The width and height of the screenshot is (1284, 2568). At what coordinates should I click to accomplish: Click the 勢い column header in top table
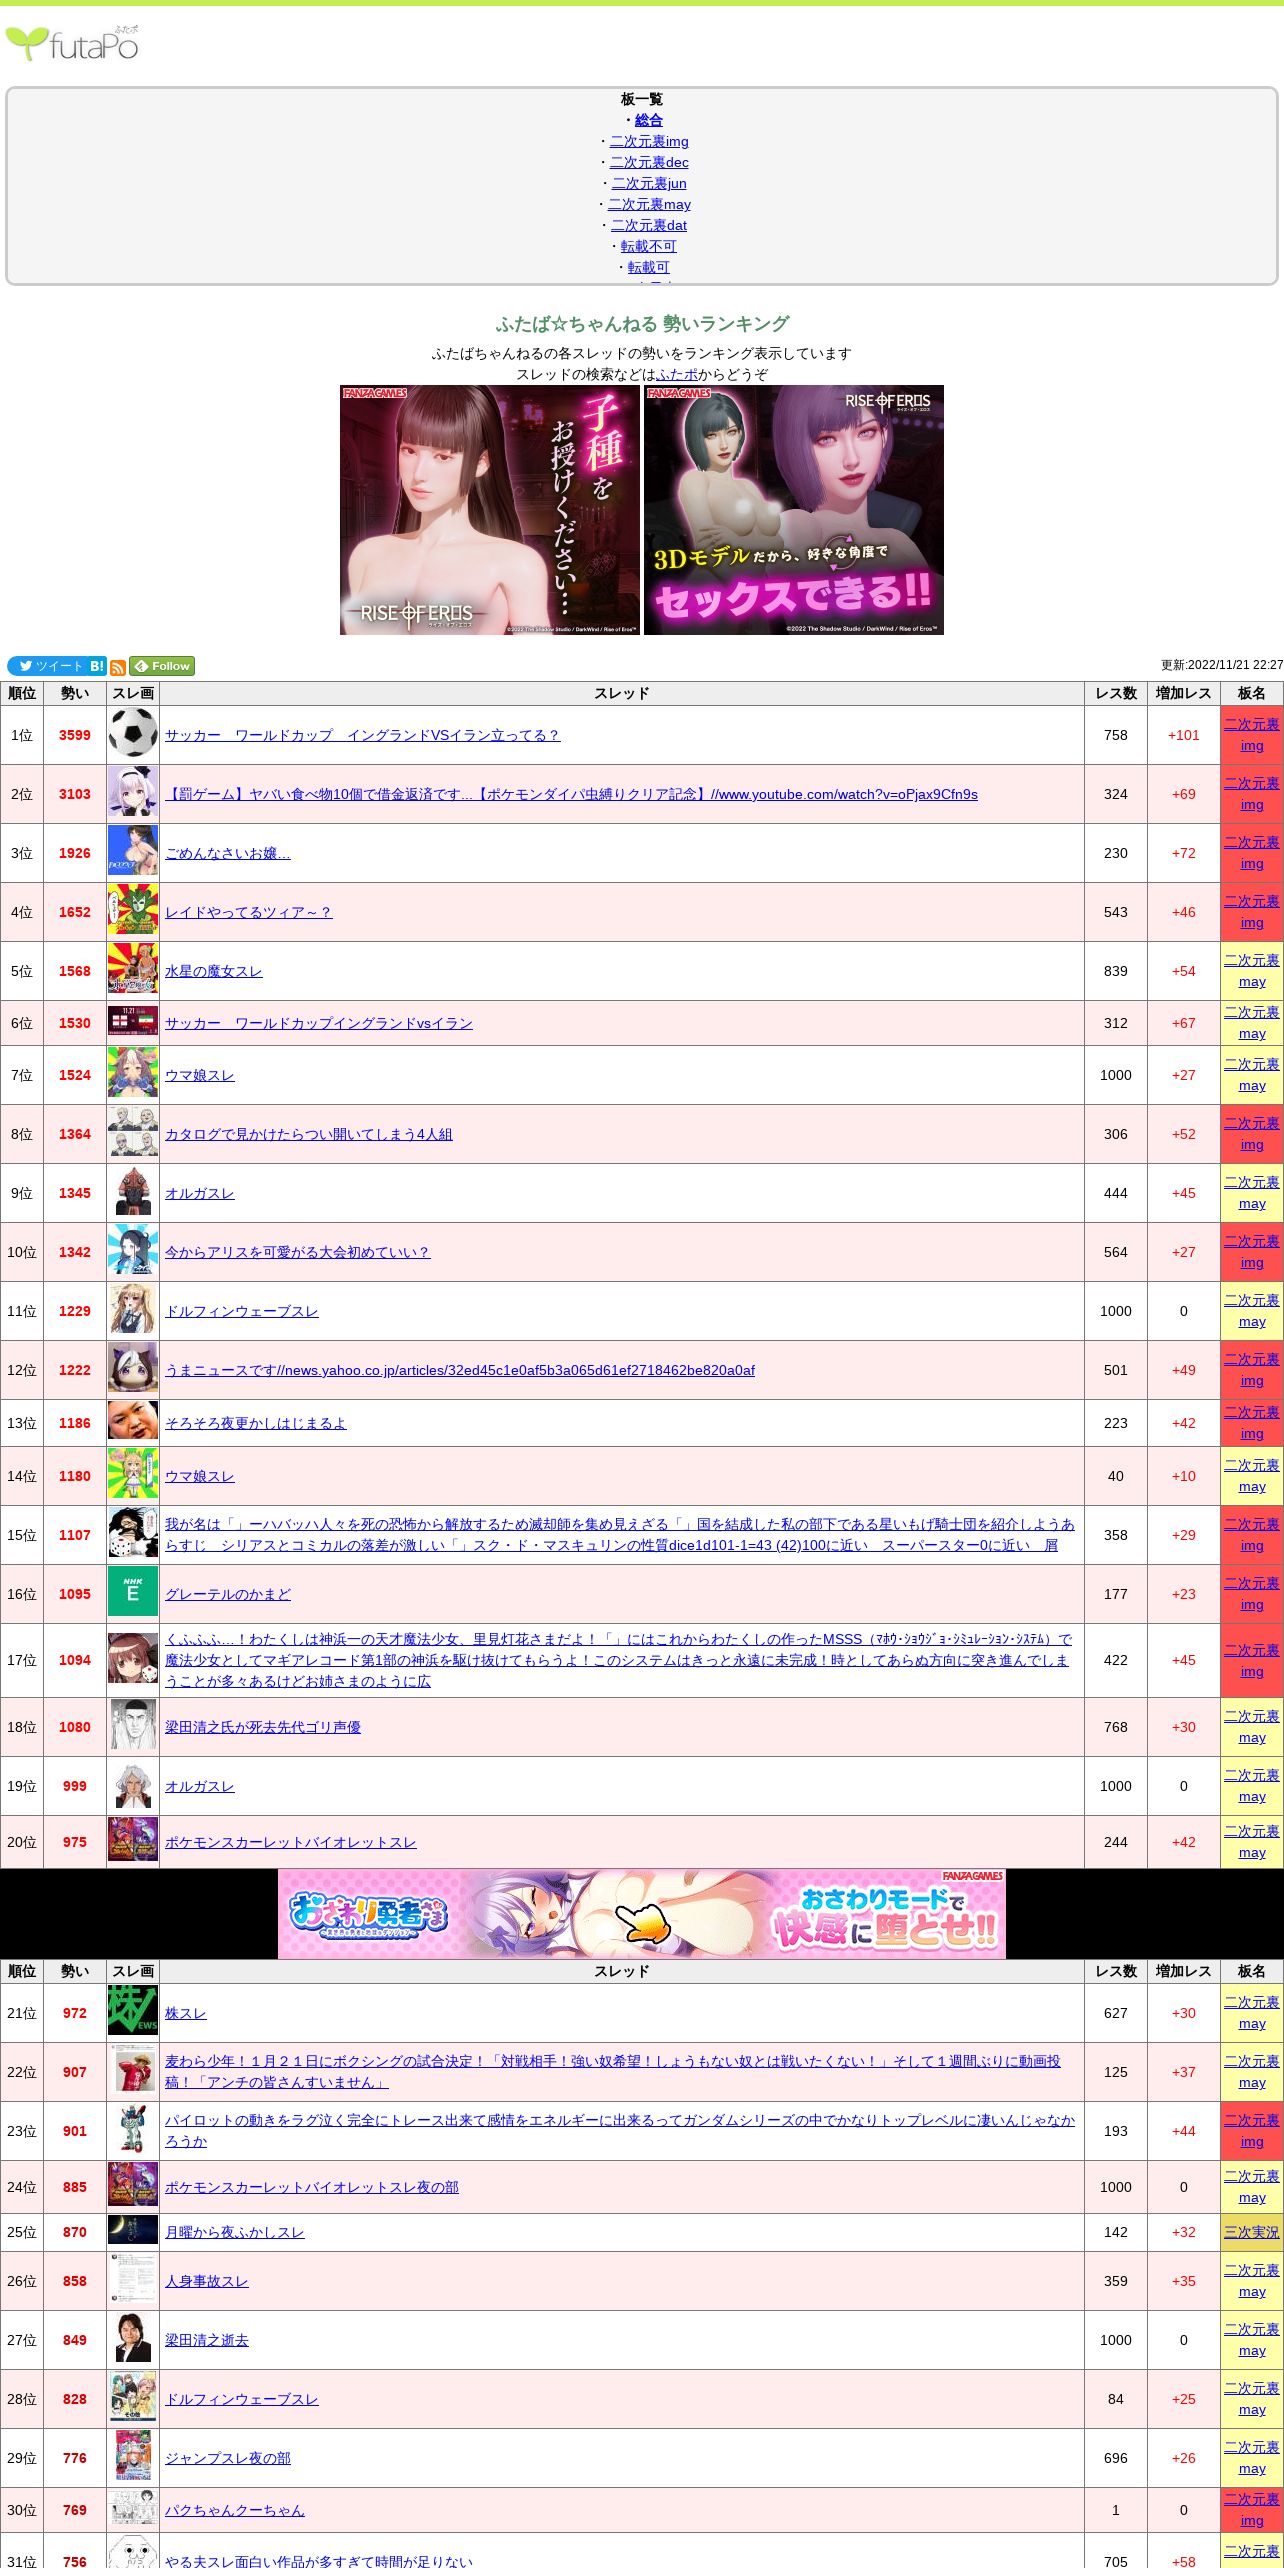[75, 693]
